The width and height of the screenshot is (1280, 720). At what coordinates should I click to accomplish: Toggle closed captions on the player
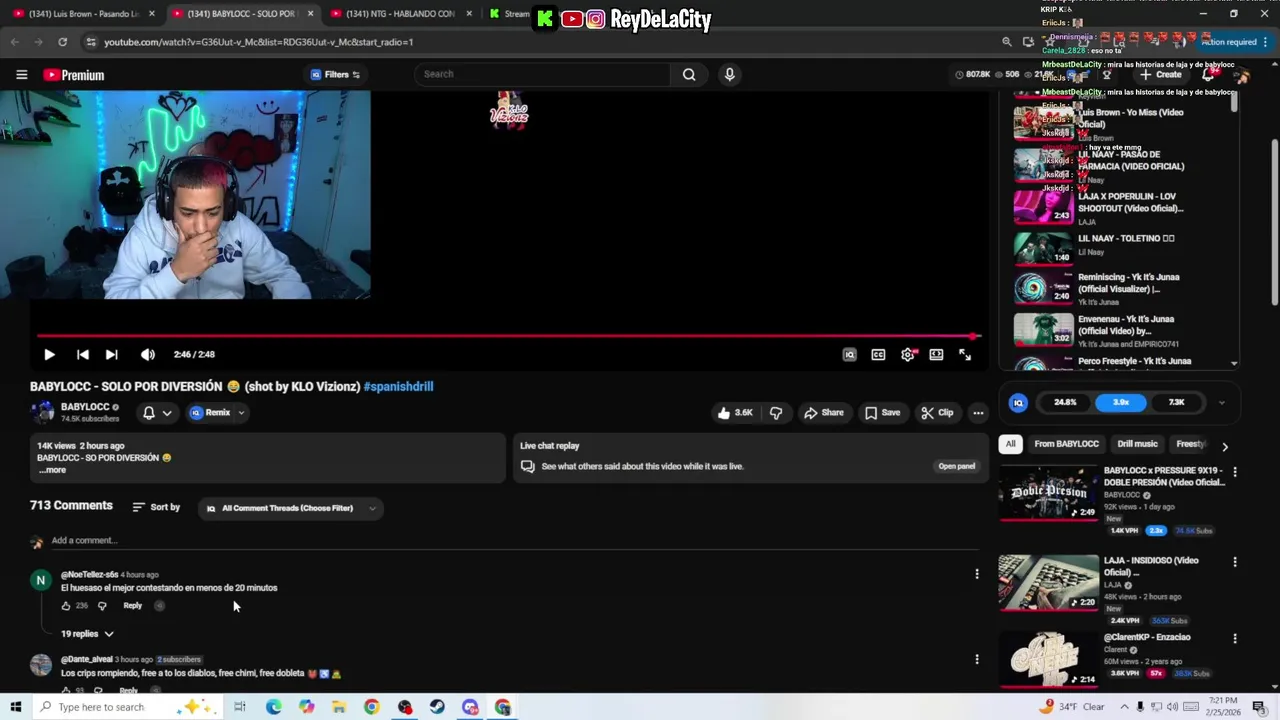point(878,354)
